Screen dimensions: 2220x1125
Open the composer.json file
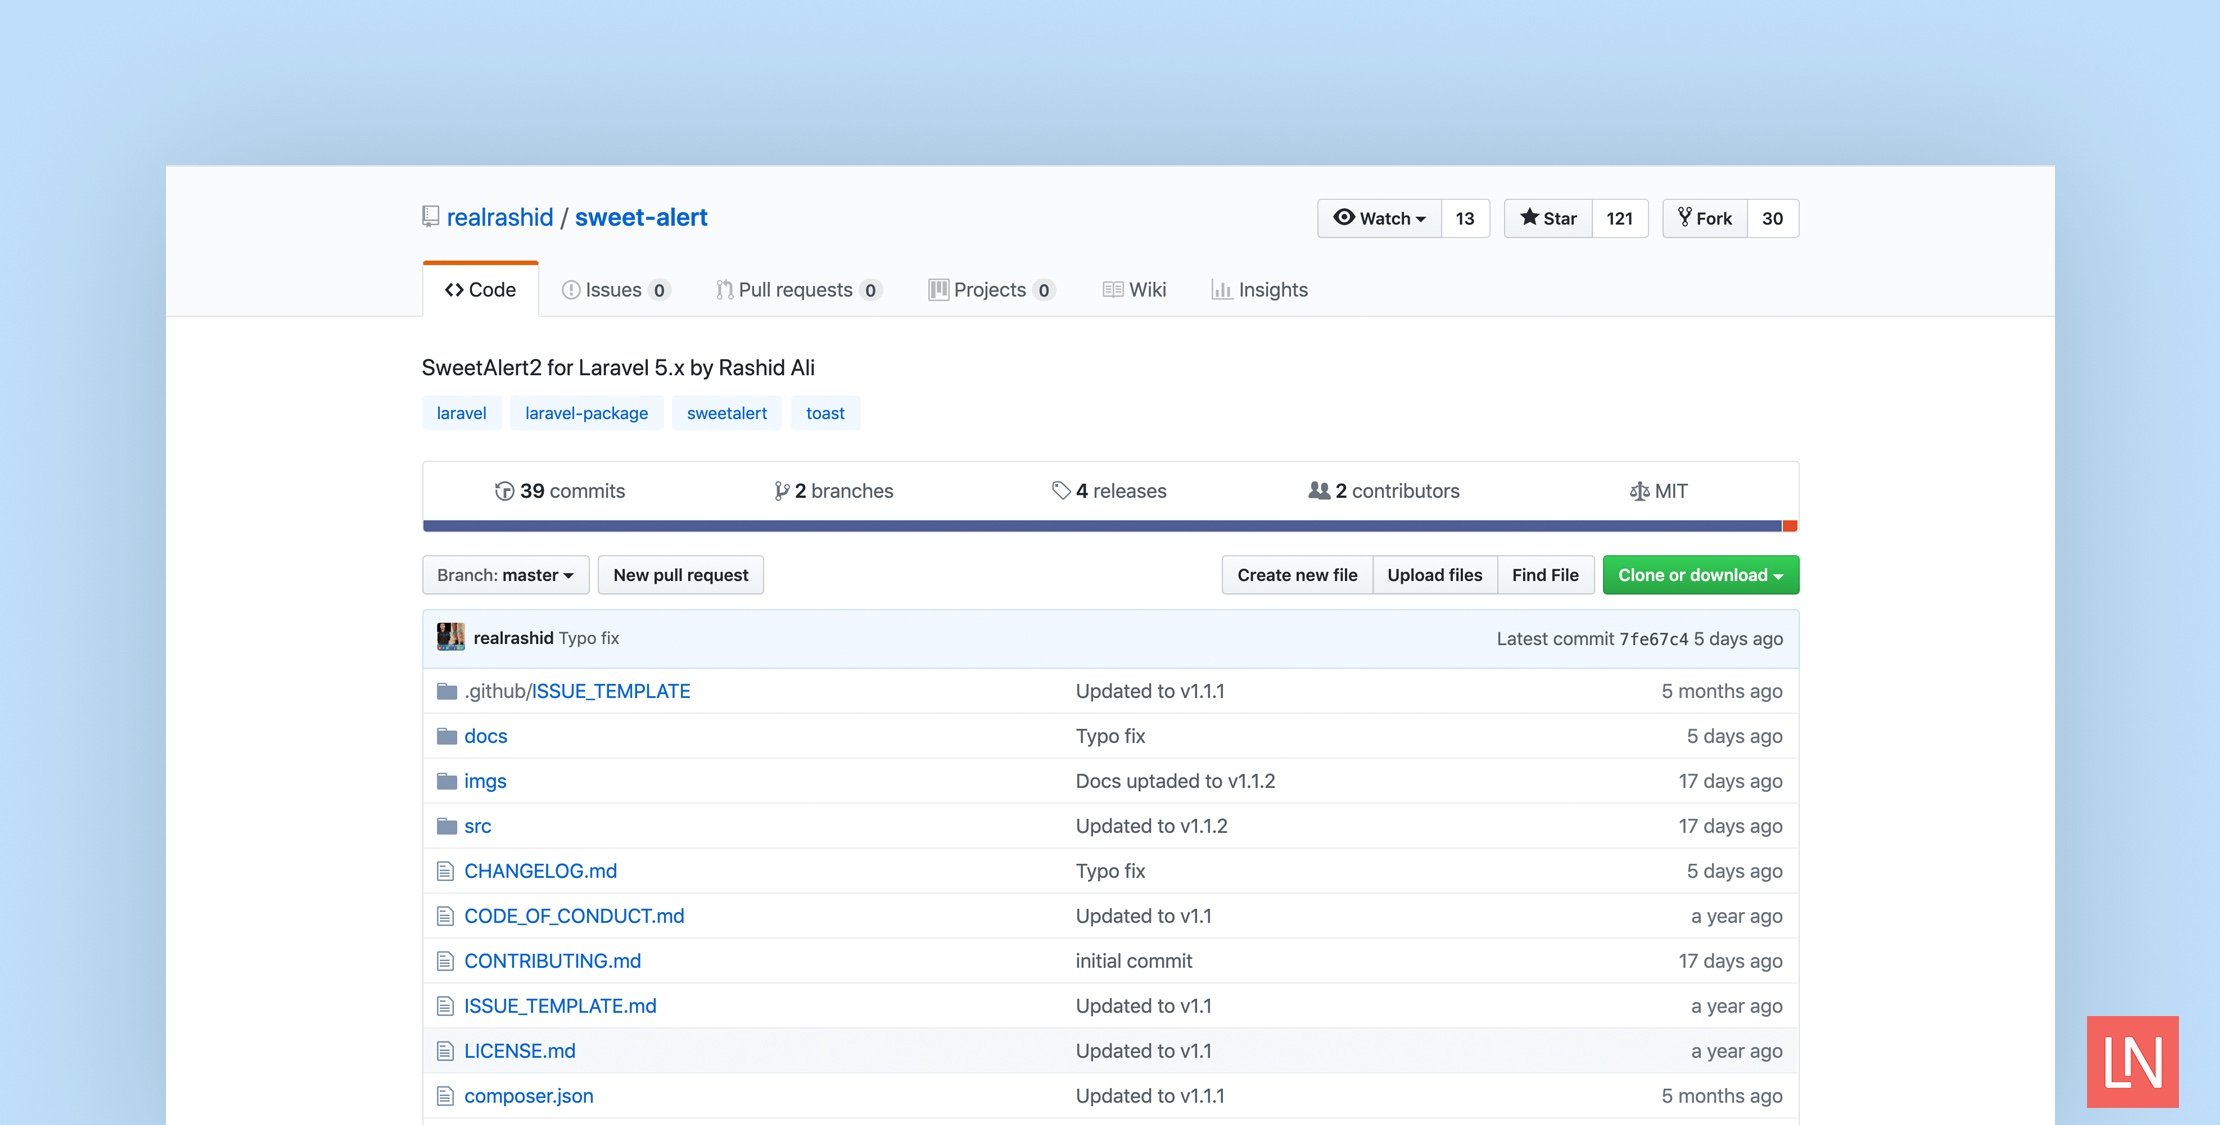coord(528,1093)
